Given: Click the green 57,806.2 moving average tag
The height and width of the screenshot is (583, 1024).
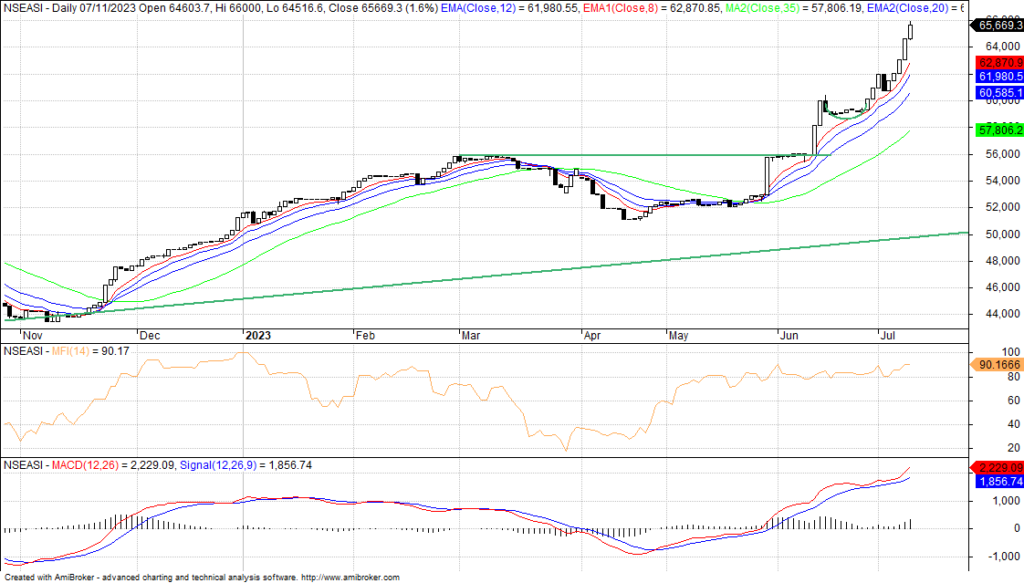Looking at the screenshot, I should 997,130.
